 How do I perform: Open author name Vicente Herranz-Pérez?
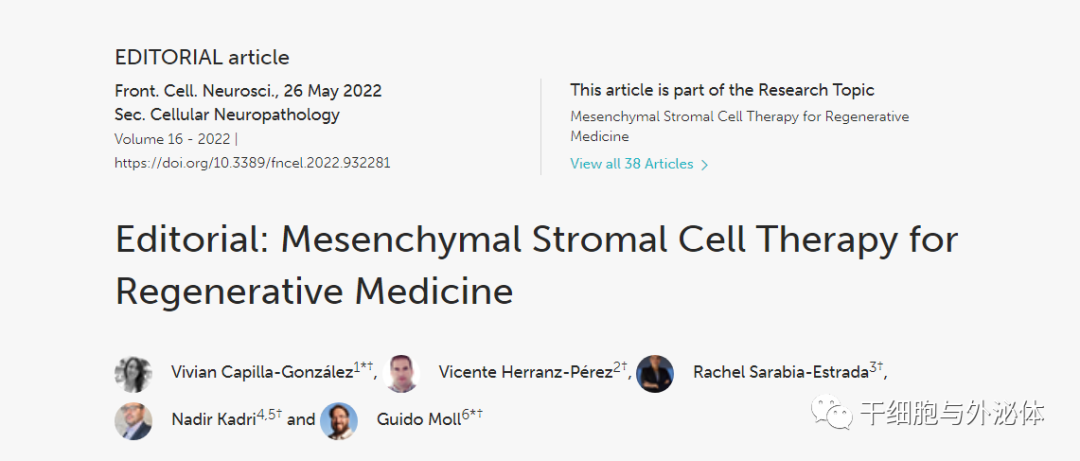[x=526, y=373]
